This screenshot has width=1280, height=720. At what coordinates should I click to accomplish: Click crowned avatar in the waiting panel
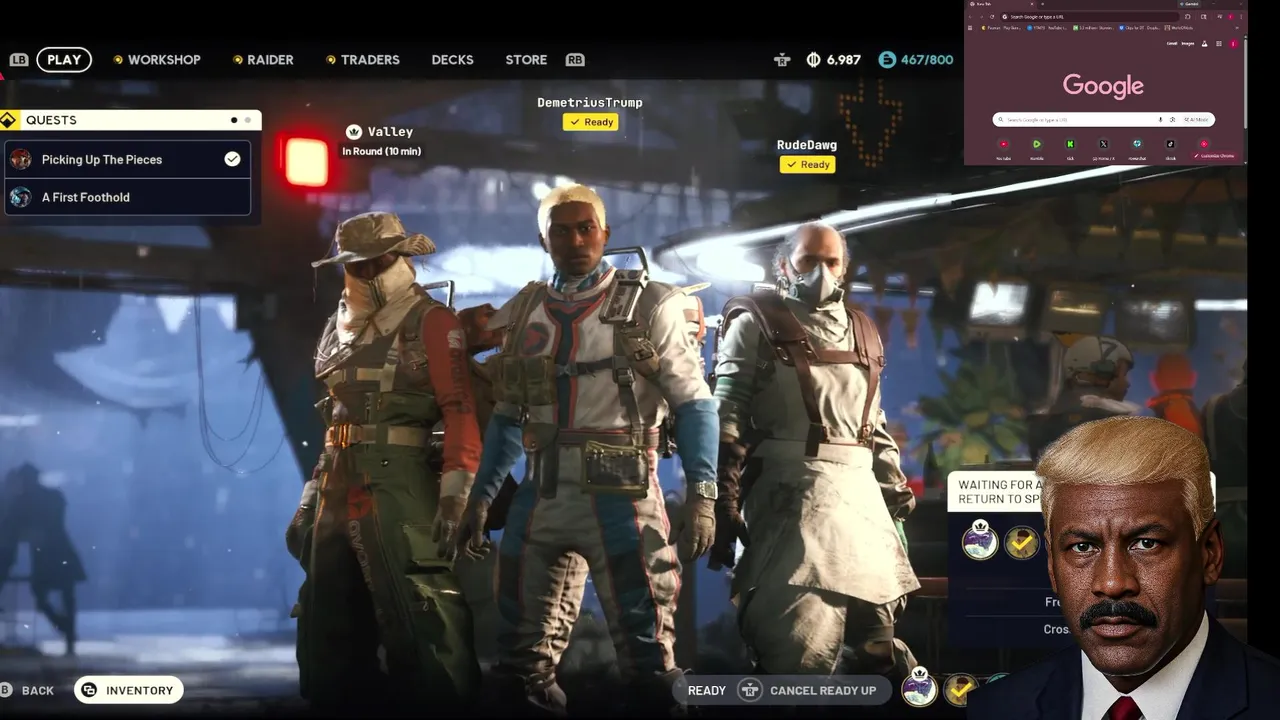[980, 541]
